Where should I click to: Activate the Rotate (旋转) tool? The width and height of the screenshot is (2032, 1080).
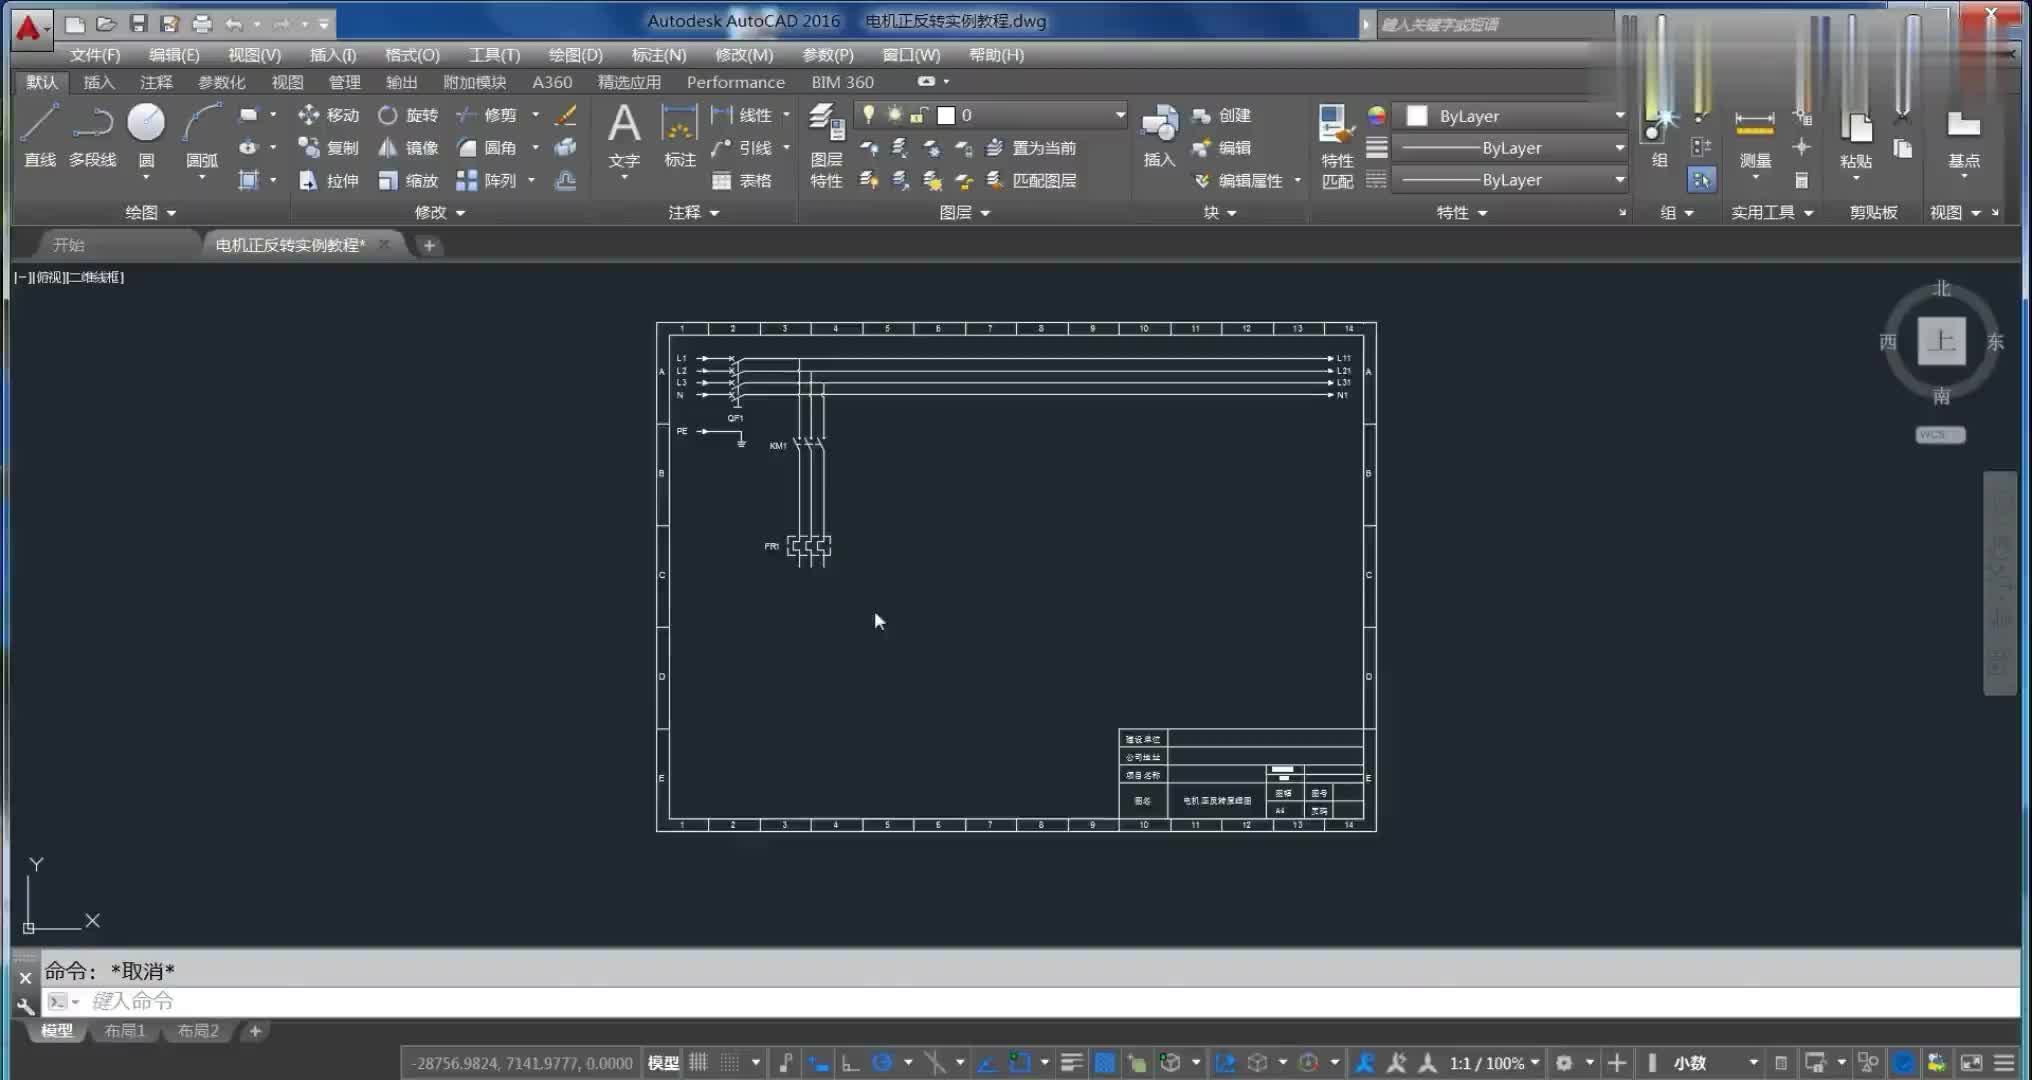click(408, 115)
